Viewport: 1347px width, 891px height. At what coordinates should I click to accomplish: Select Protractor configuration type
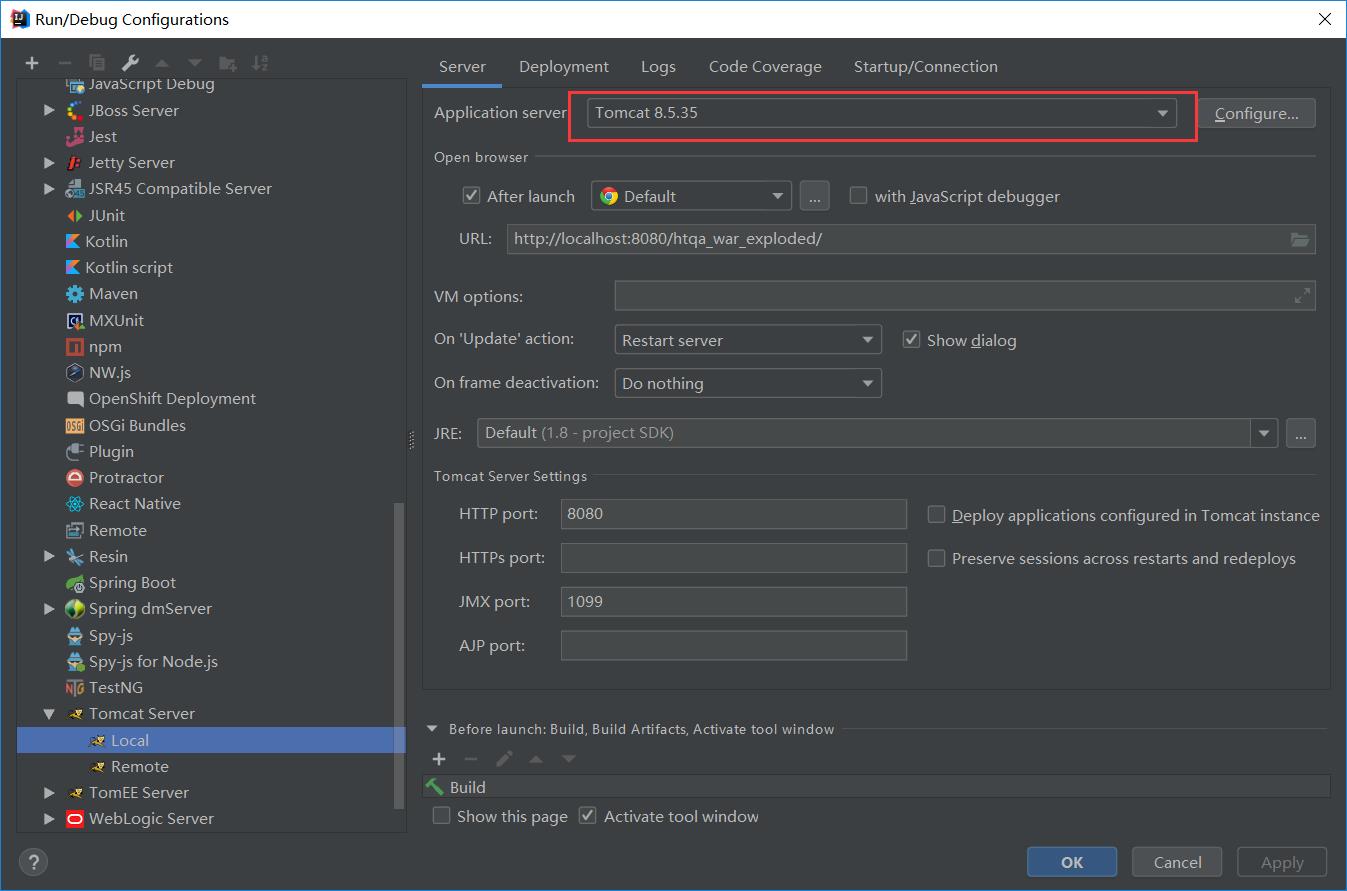(x=126, y=477)
